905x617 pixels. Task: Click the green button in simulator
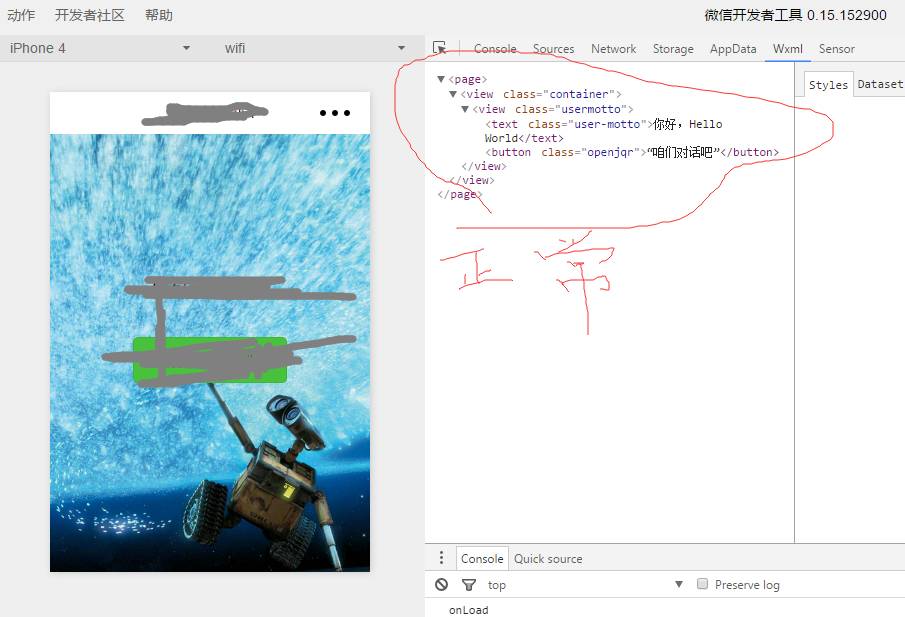[x=210, y=360]
